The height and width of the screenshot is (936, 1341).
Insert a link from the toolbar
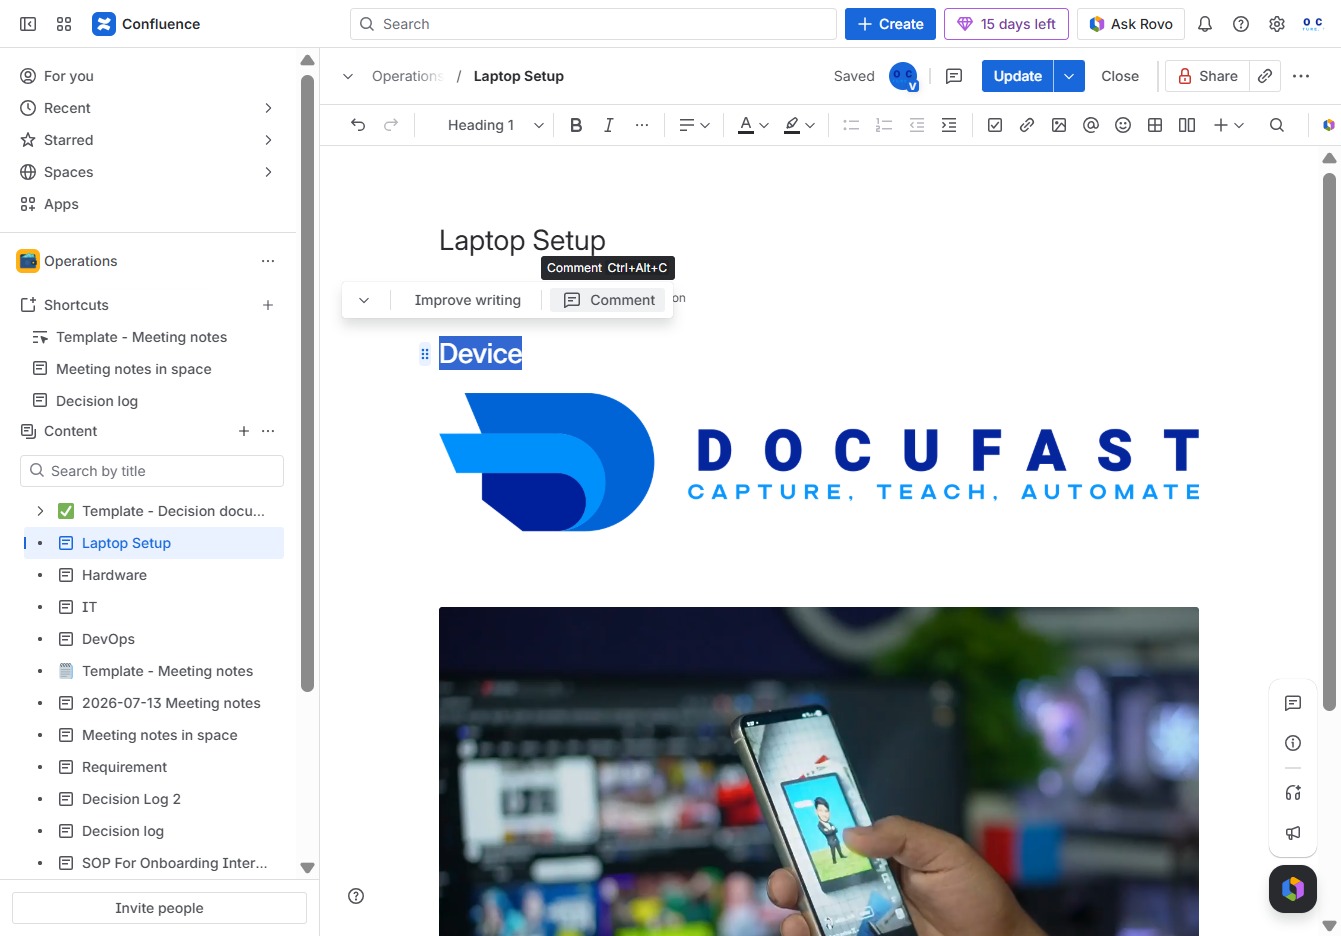click(x=1027, y=125)
